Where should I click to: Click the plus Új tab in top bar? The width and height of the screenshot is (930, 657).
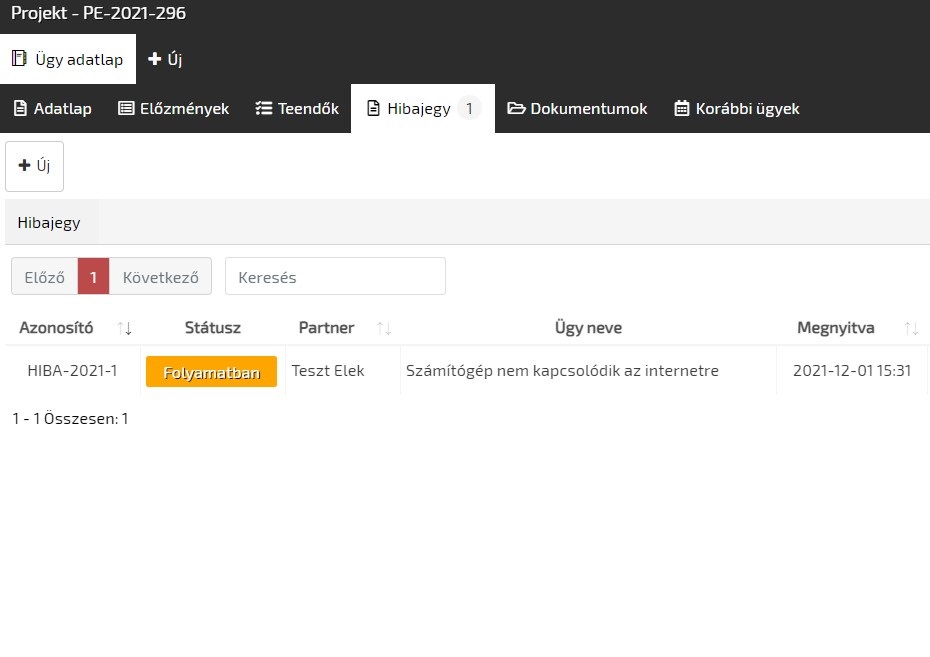(x=165, y=59)
